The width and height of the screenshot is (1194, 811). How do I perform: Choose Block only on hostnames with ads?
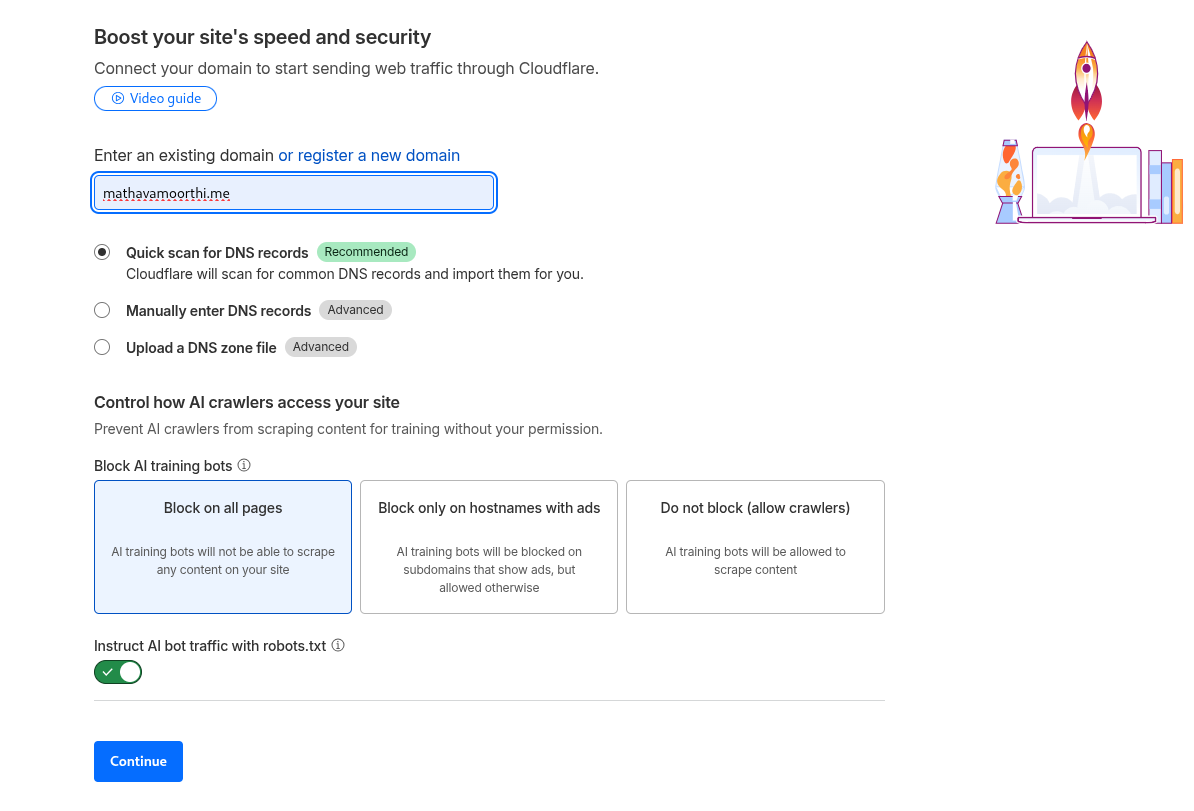tap(489, 546)
